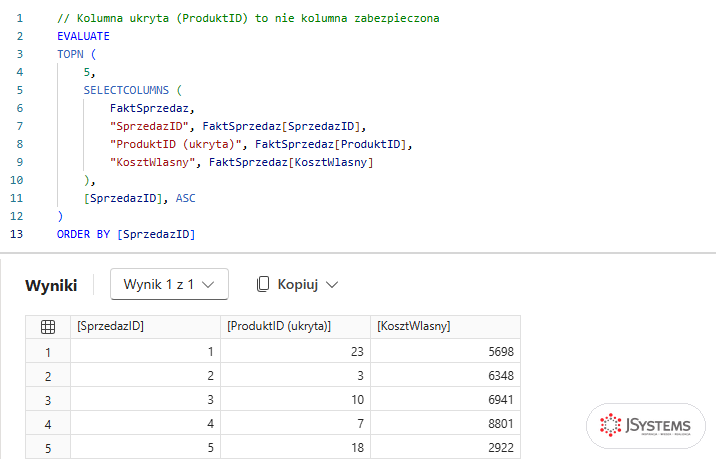Viewport: 716px width, 459px height.
Task: Select the KosztWlasny cell with 5698
Action: point(445,351)
